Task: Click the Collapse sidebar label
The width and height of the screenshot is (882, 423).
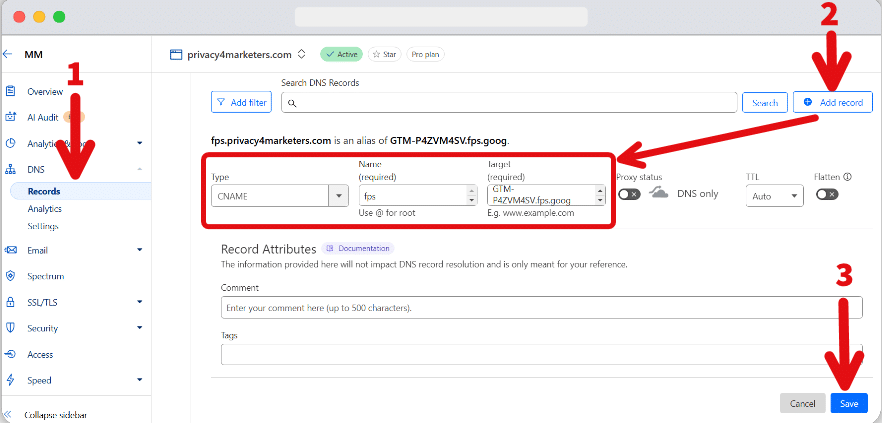Action: (x=55, y=415)
